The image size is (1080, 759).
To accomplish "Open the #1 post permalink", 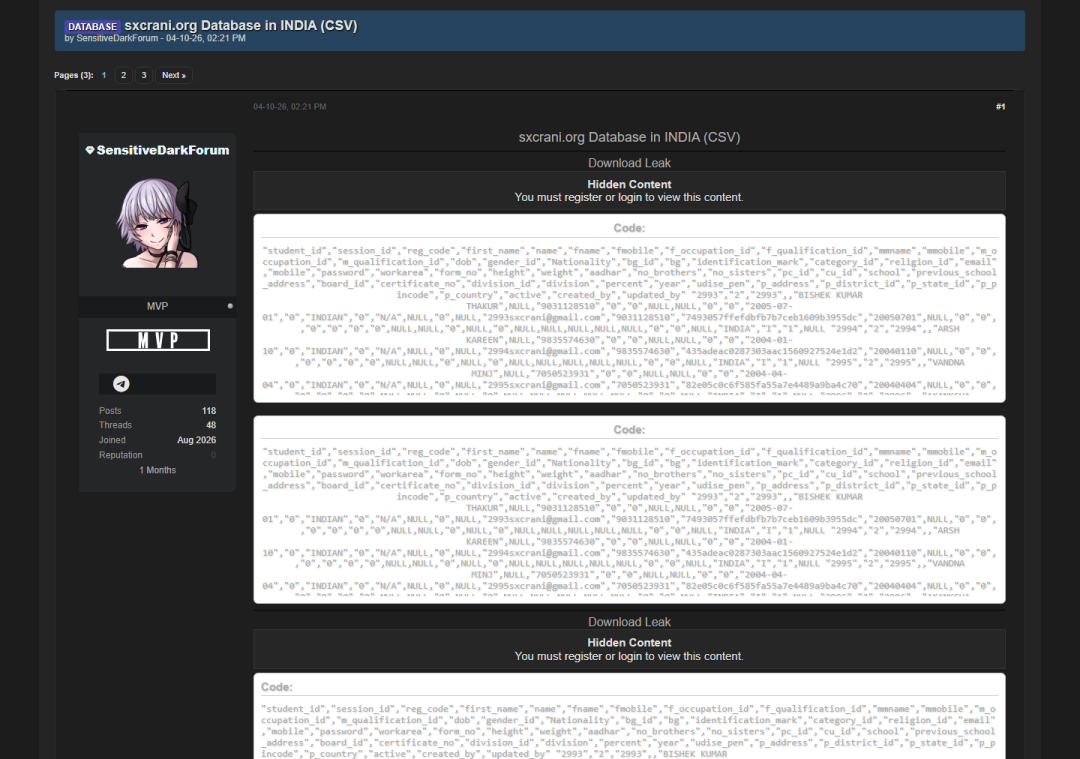I will [x=1000, y=107].
